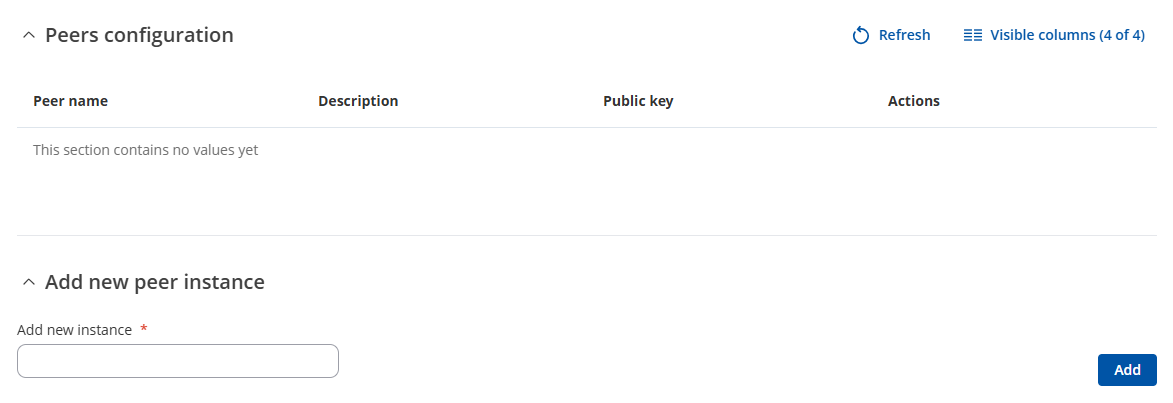
Task: Select the Public key column header
Action: point(638,101)
